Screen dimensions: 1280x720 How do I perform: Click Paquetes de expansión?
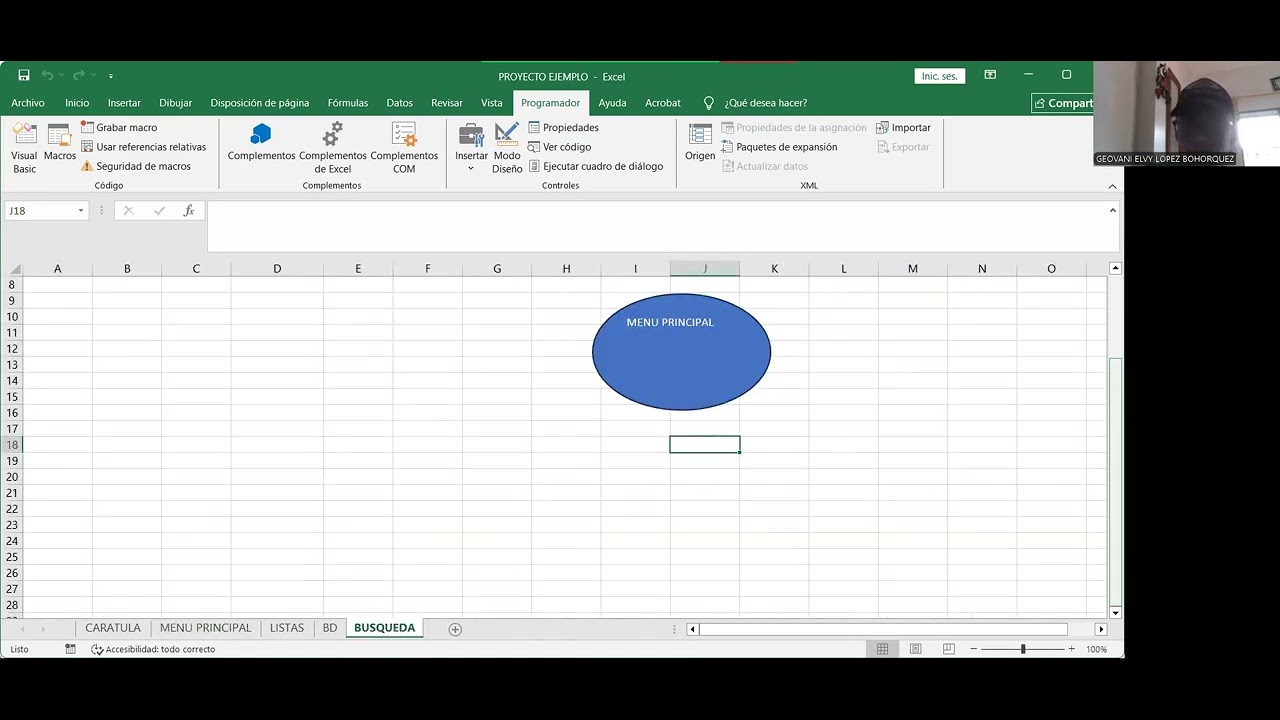point(779,147)
